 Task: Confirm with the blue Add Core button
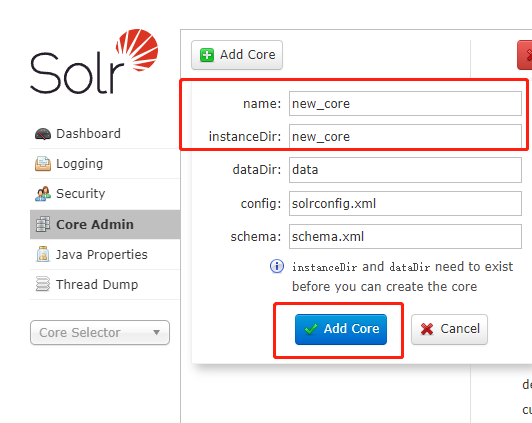[x=341, y=329]
